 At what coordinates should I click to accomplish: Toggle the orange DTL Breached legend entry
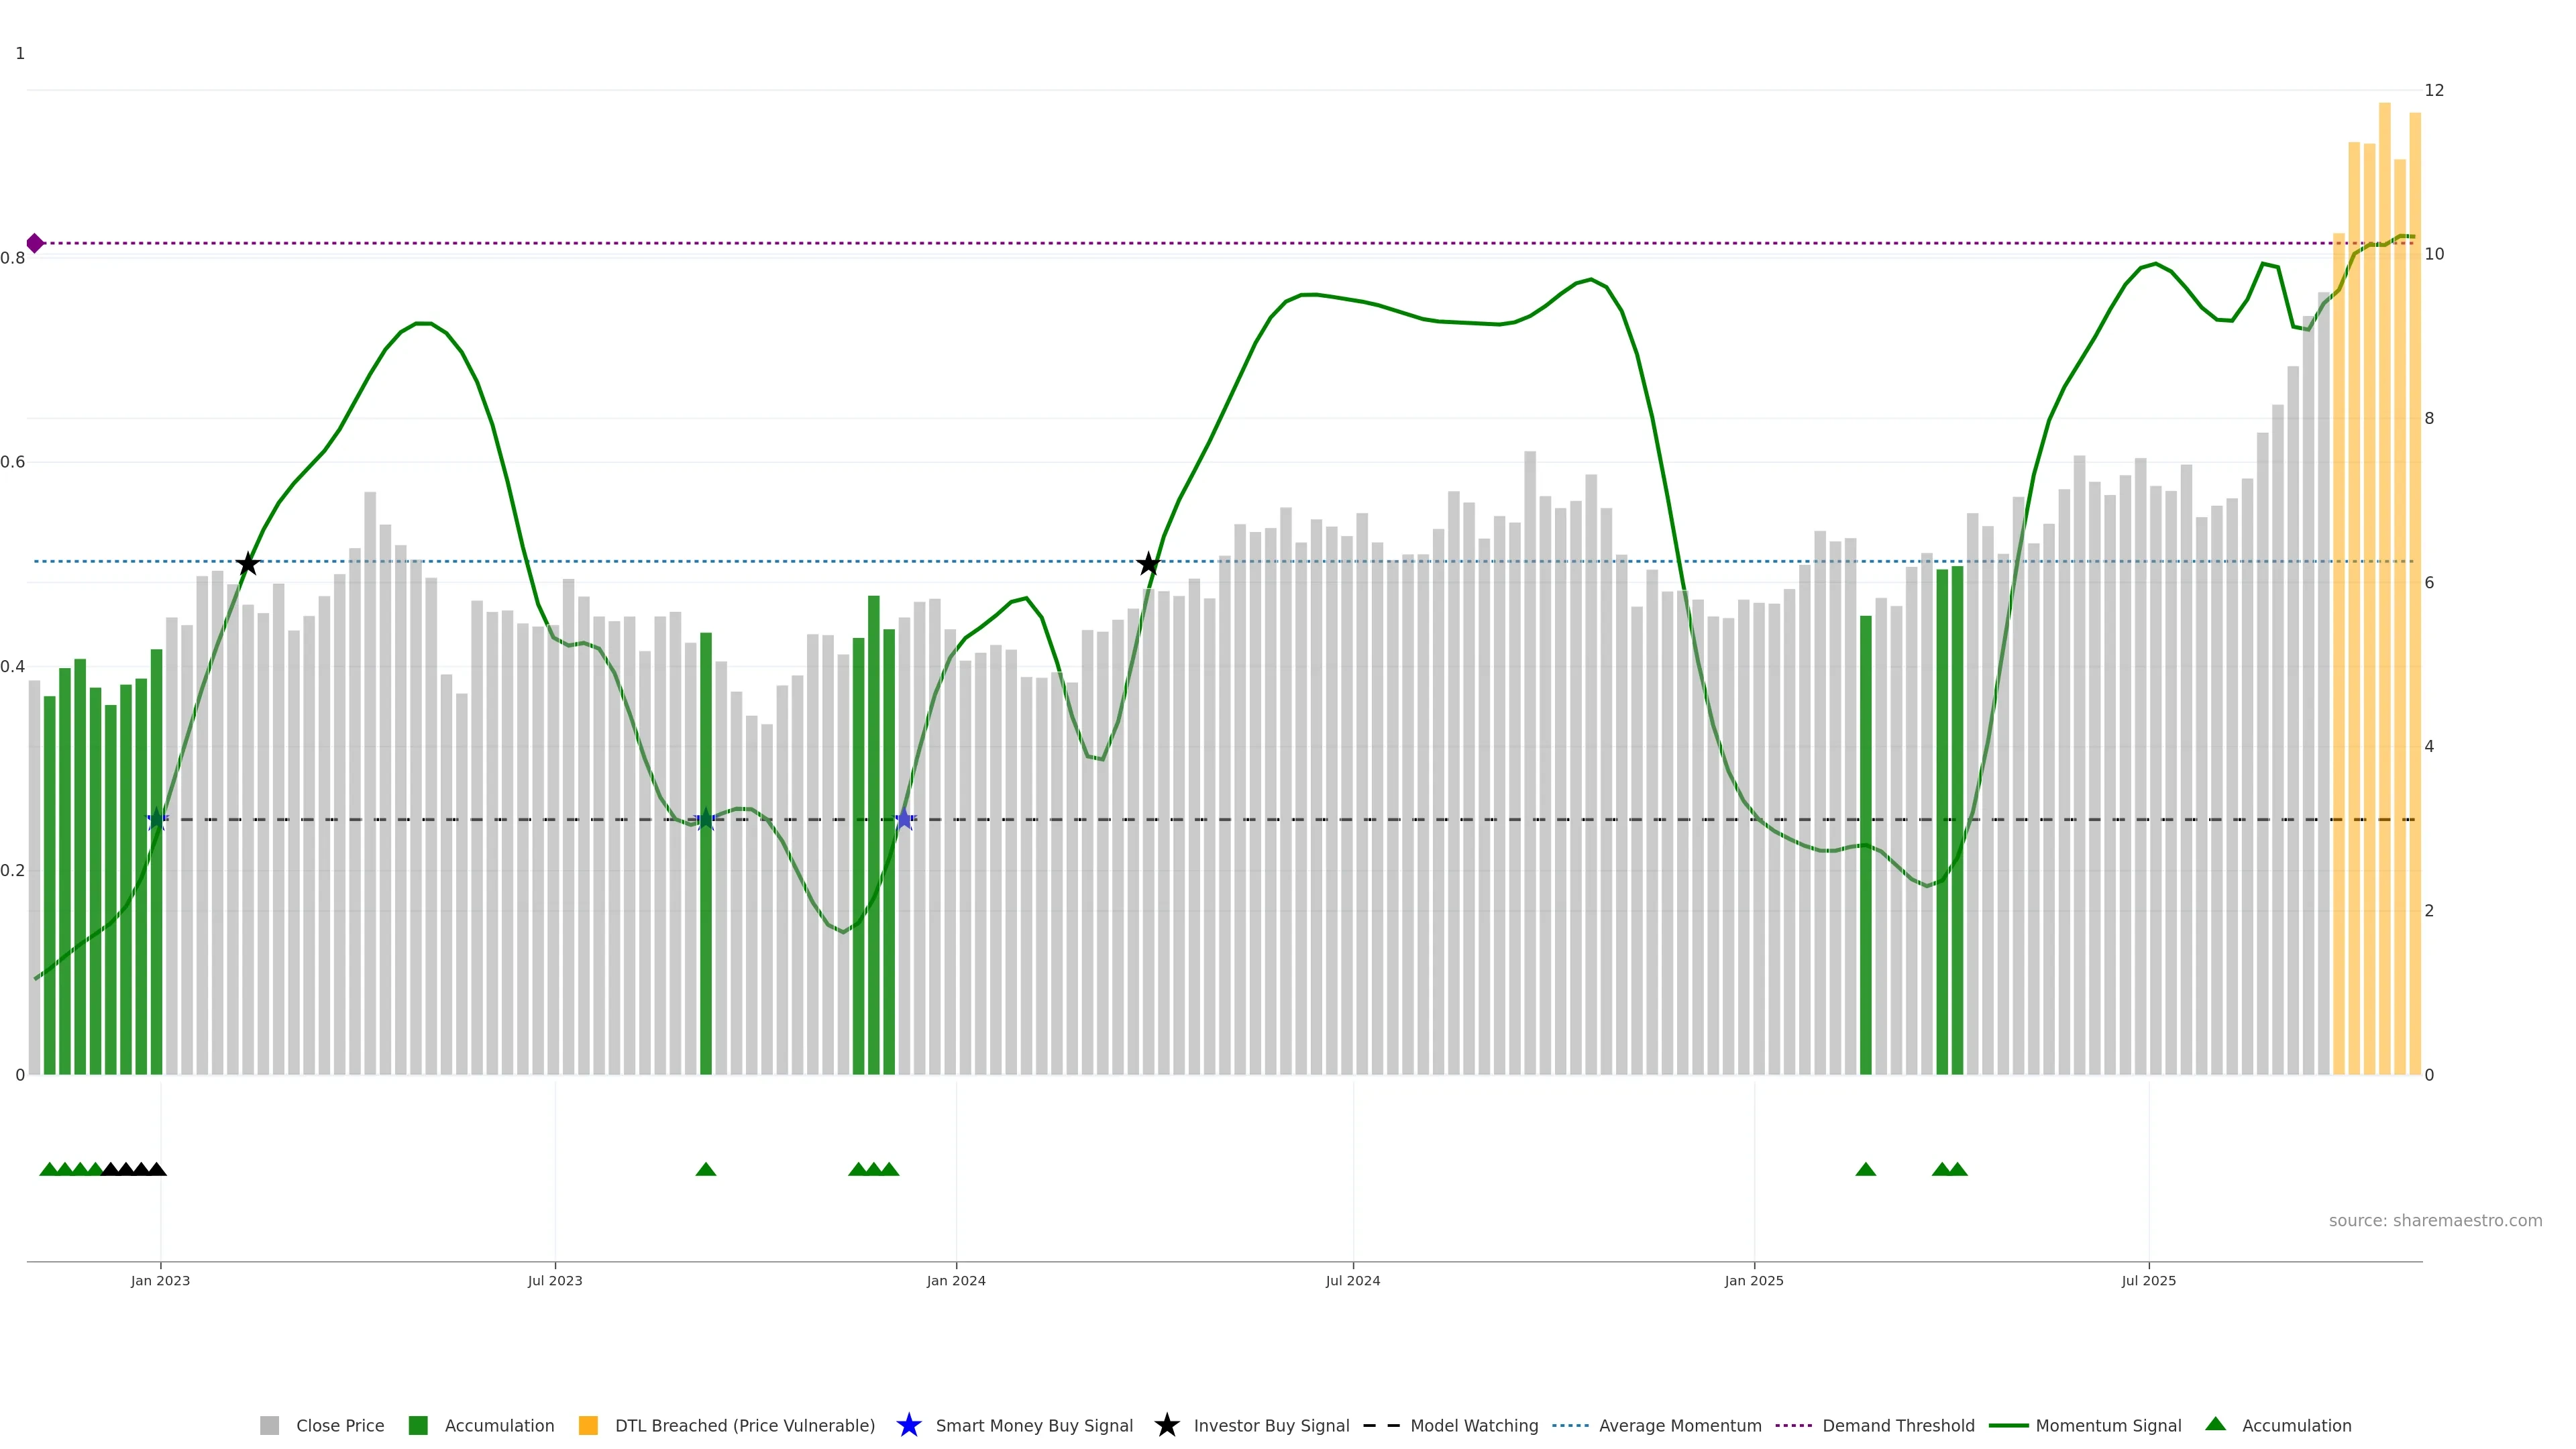(x=588, y=1426)
